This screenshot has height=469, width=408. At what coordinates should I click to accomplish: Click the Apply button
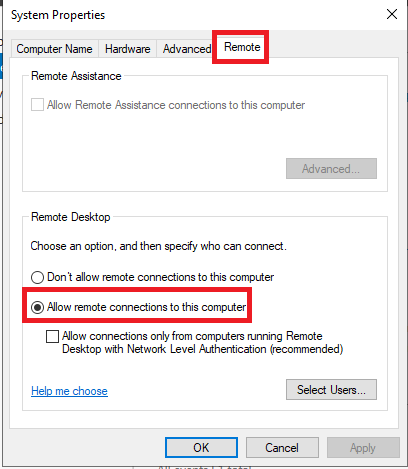pyautogui.click(x=363, y=448)
